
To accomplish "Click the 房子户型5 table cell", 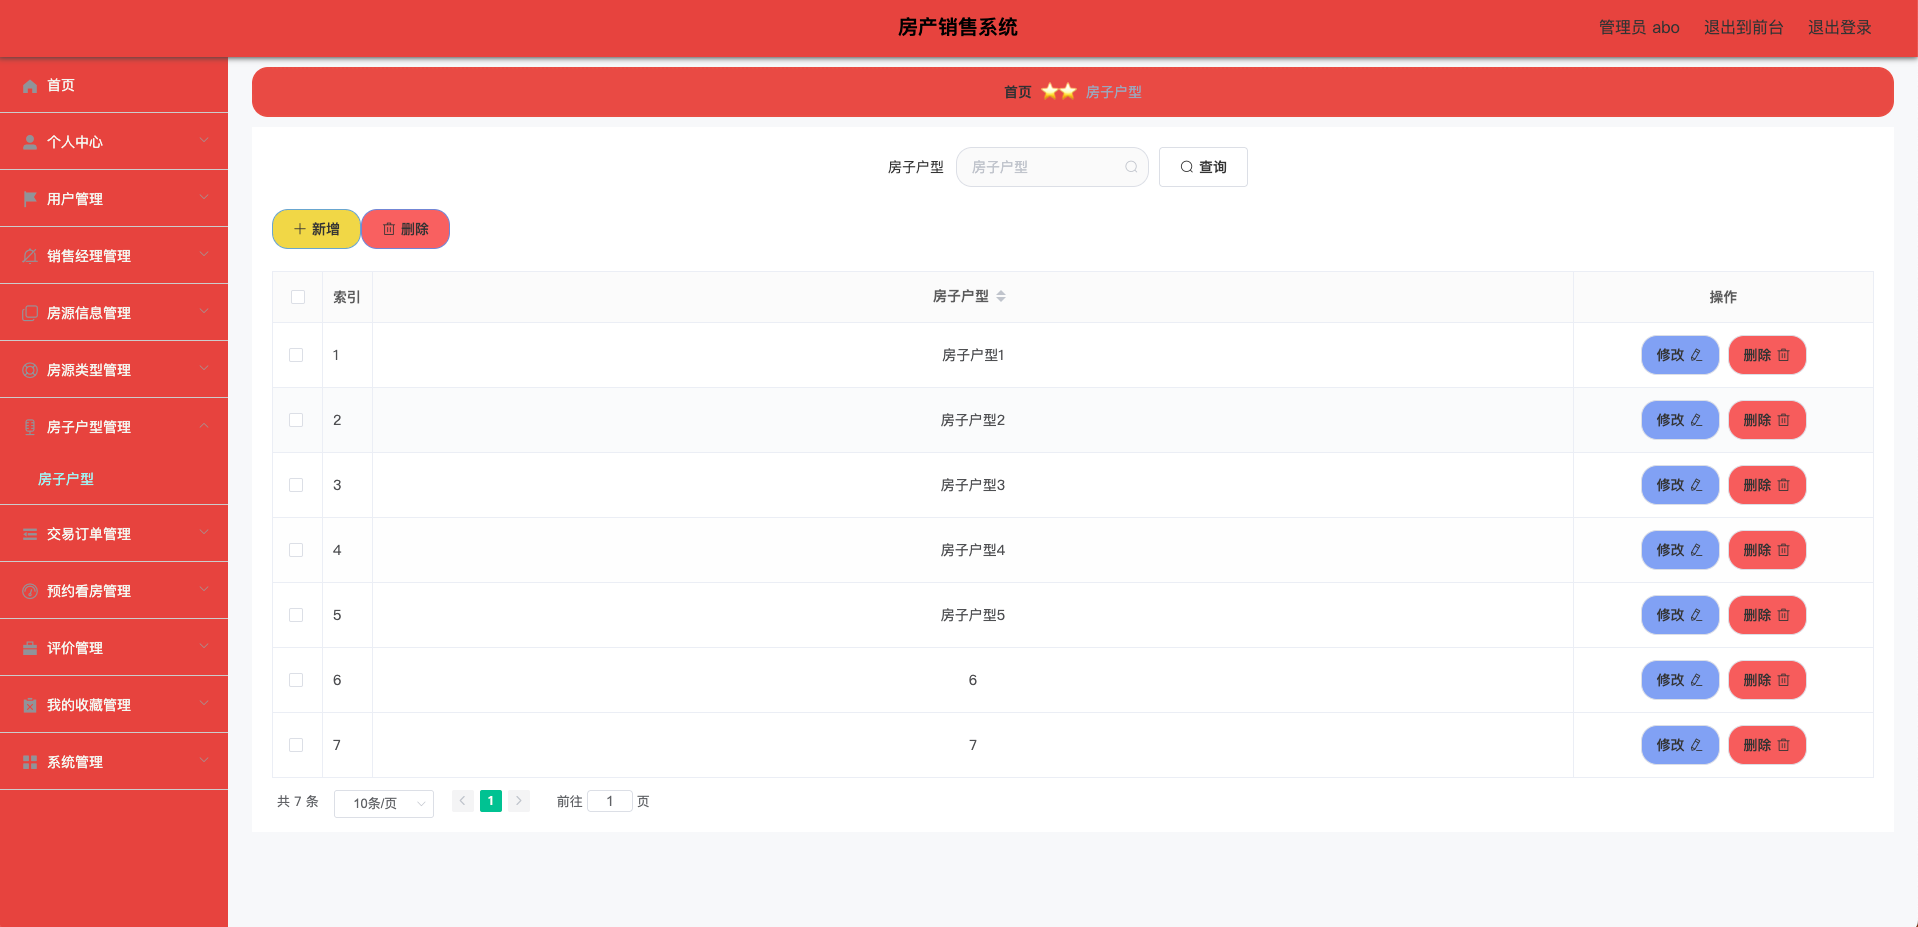I will click(x=973, y=615).
